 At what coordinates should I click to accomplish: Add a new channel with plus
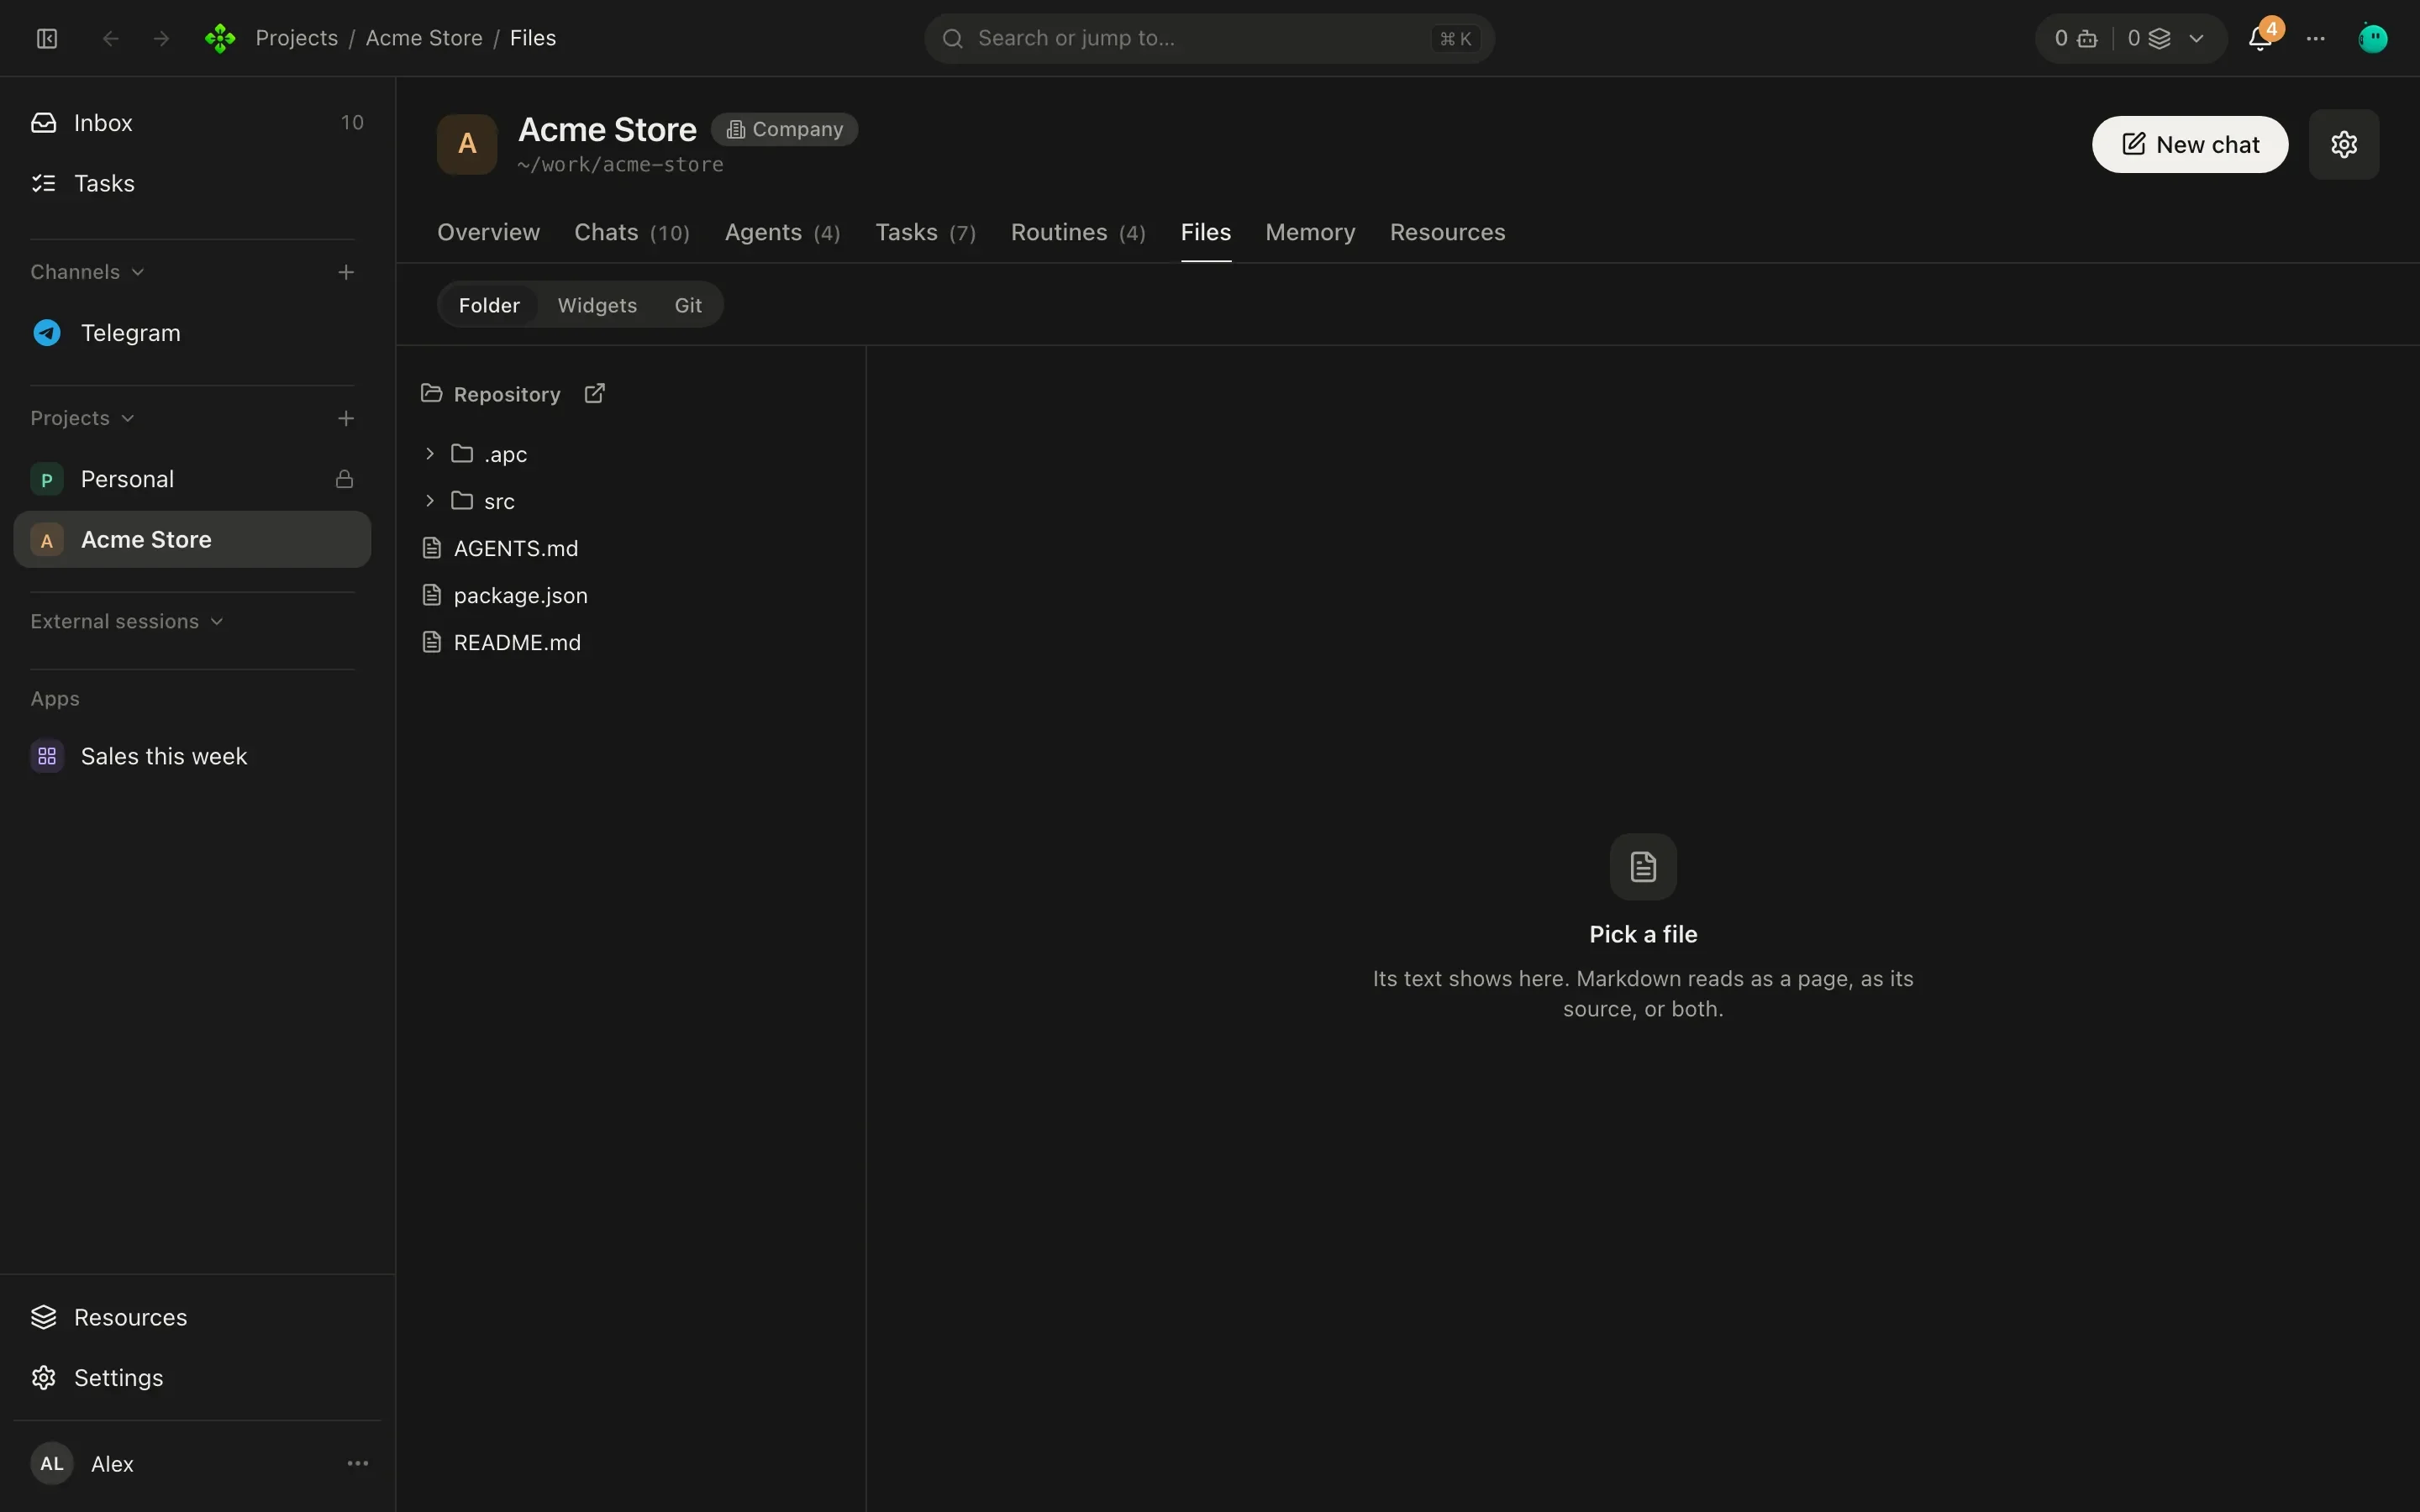point(346,272)
